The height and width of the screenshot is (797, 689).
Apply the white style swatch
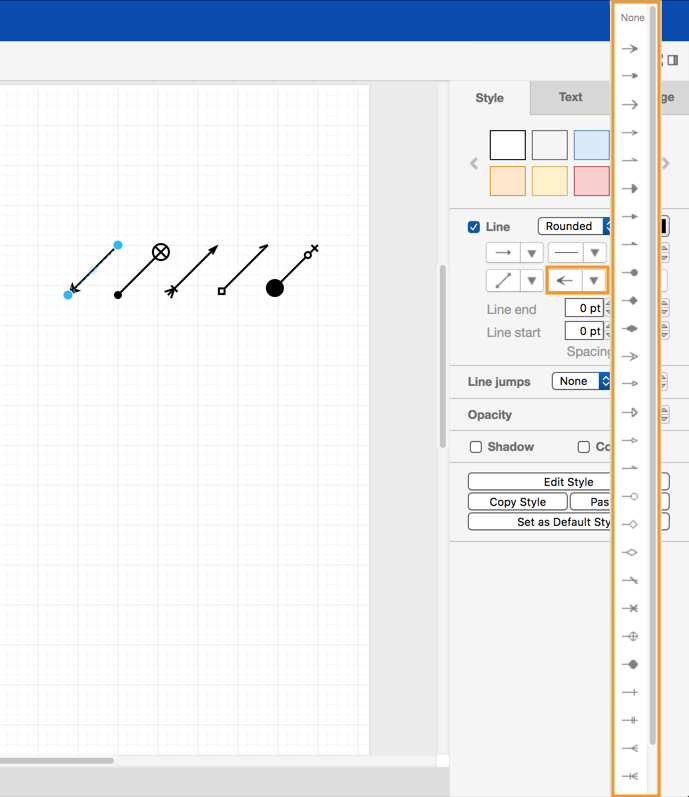coord(508,145)
